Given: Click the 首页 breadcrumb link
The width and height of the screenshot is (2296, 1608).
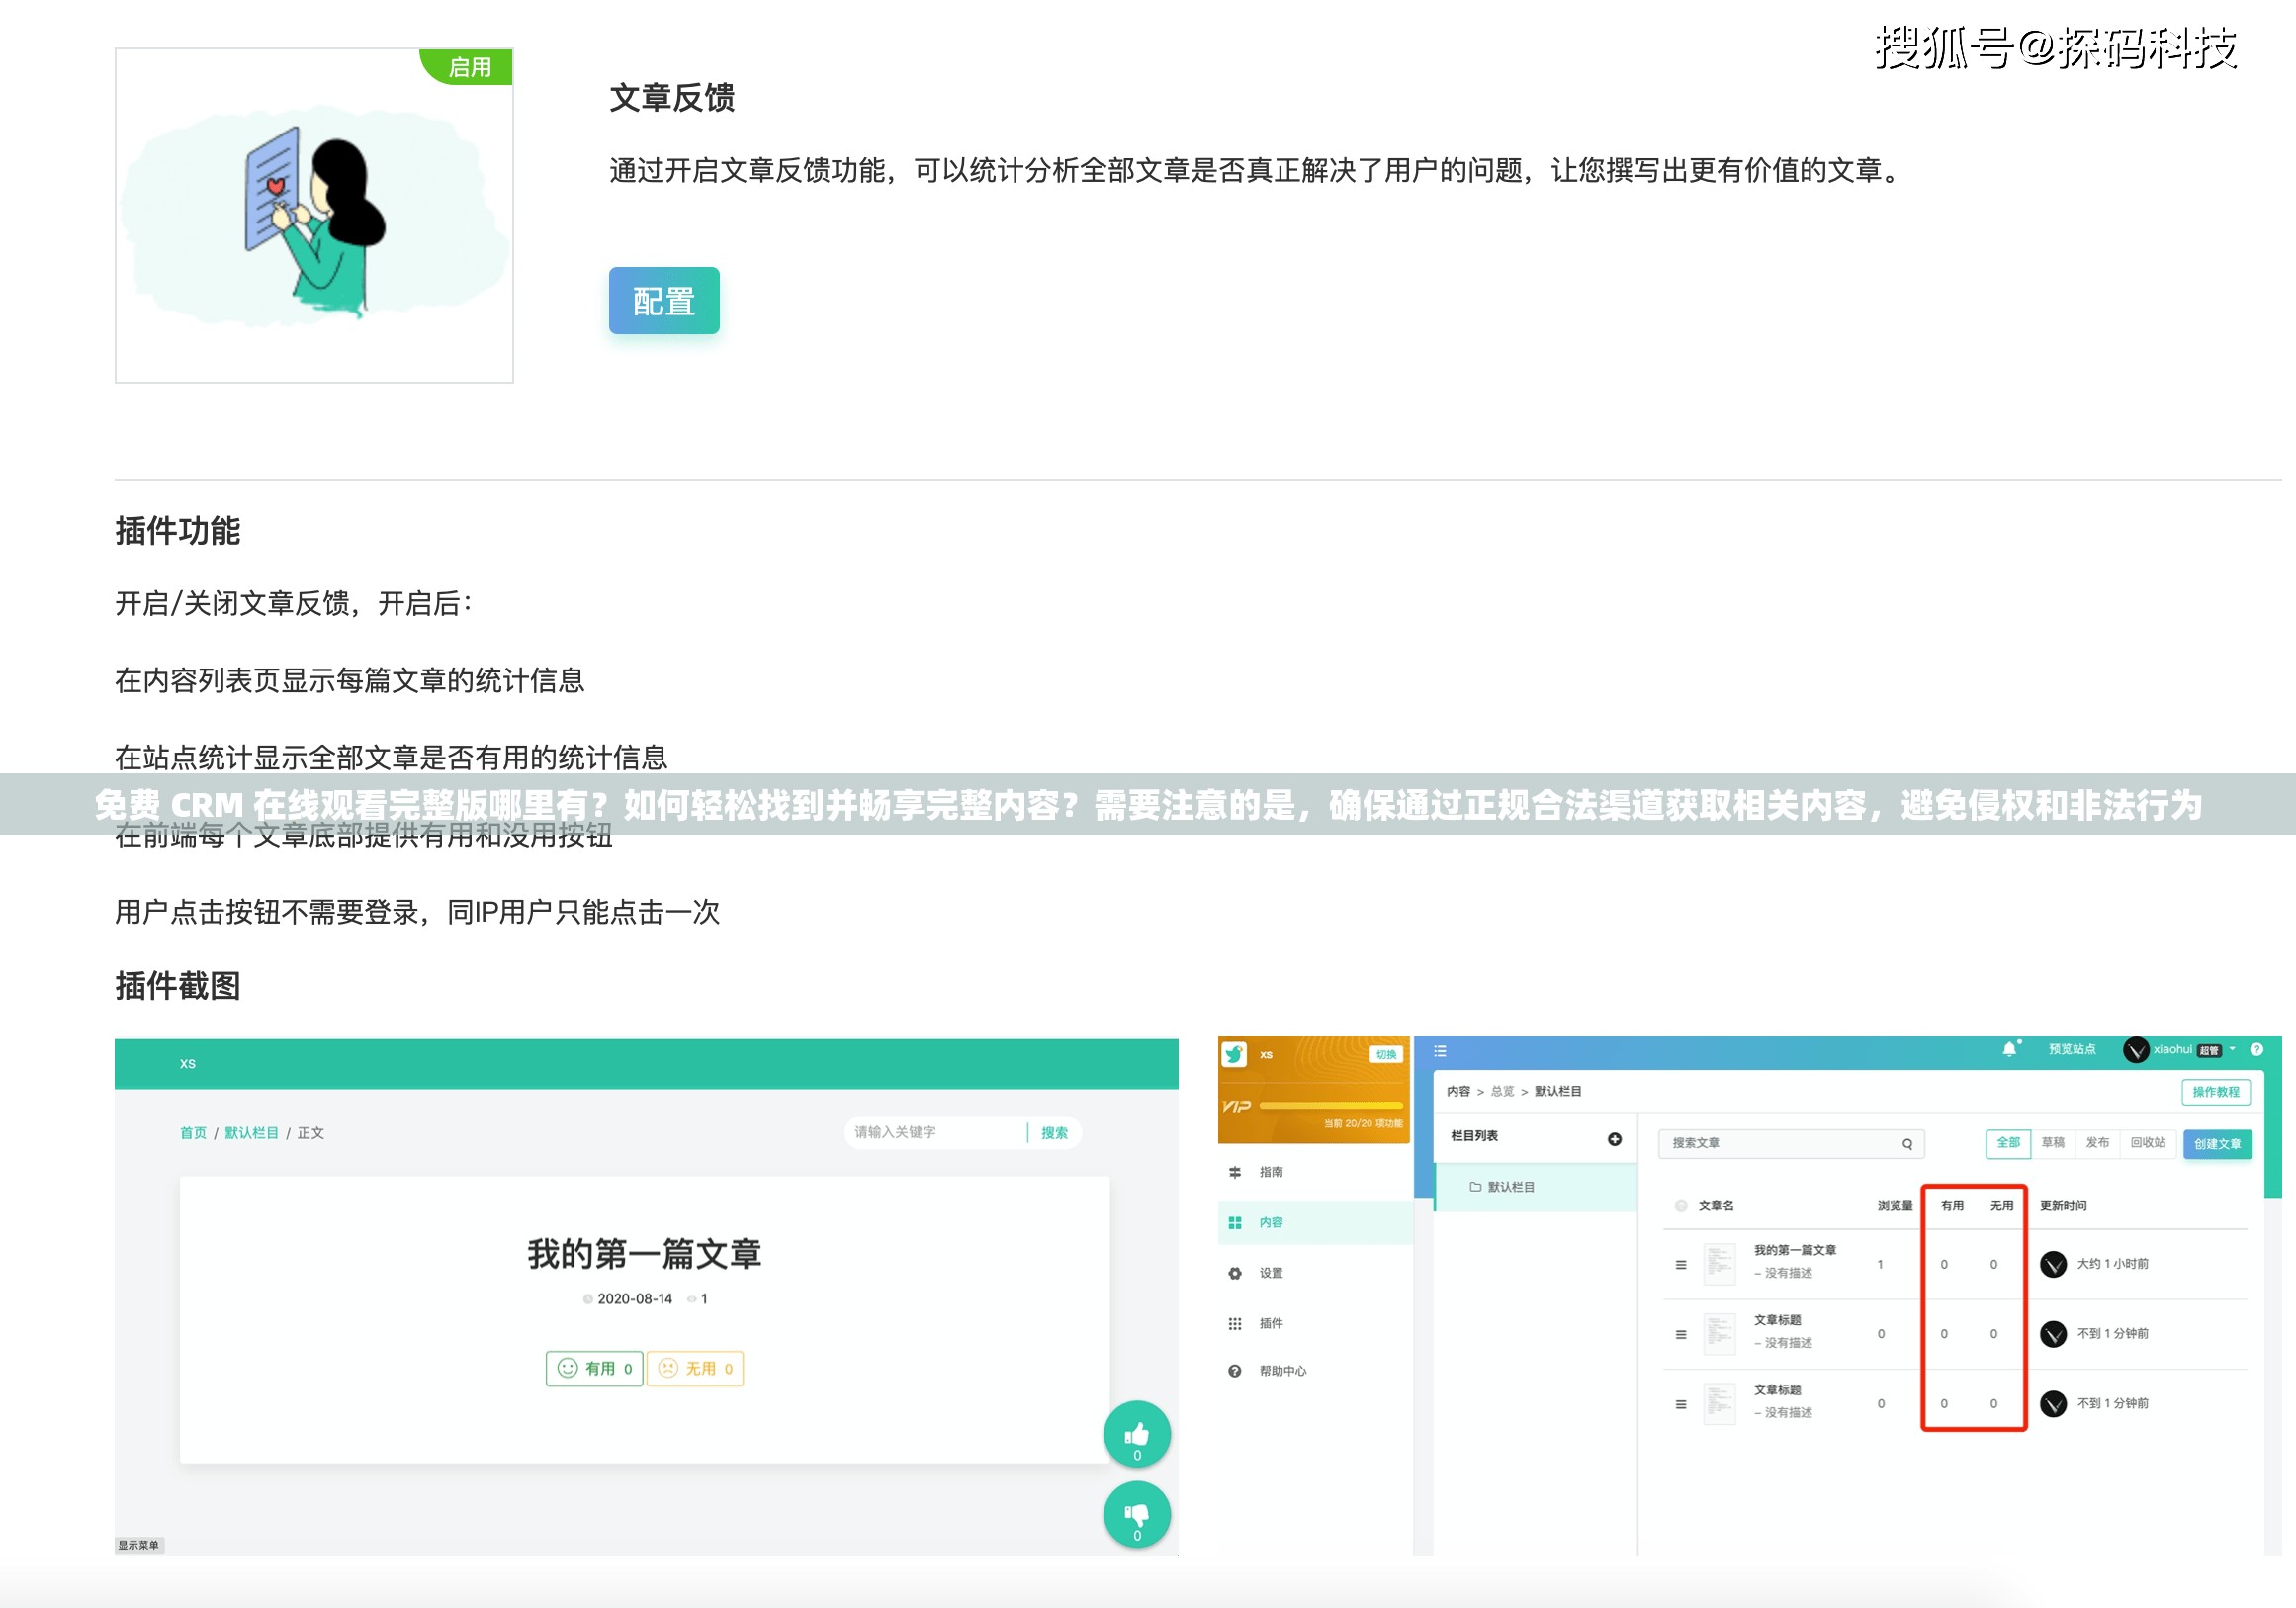Looking at the screenshot, I should click(193, 1133).
